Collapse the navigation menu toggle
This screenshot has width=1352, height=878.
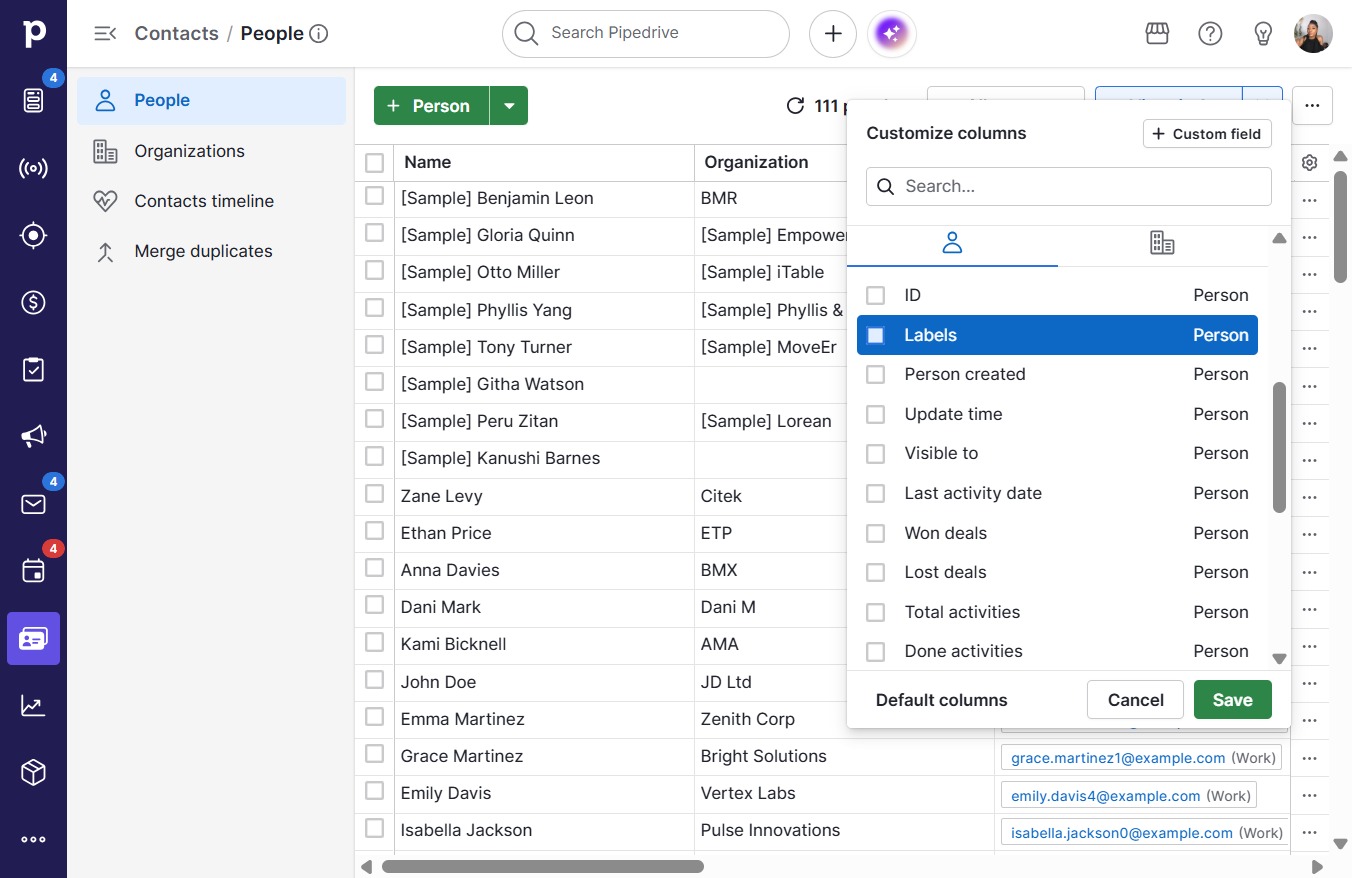[x=105, y=33]
